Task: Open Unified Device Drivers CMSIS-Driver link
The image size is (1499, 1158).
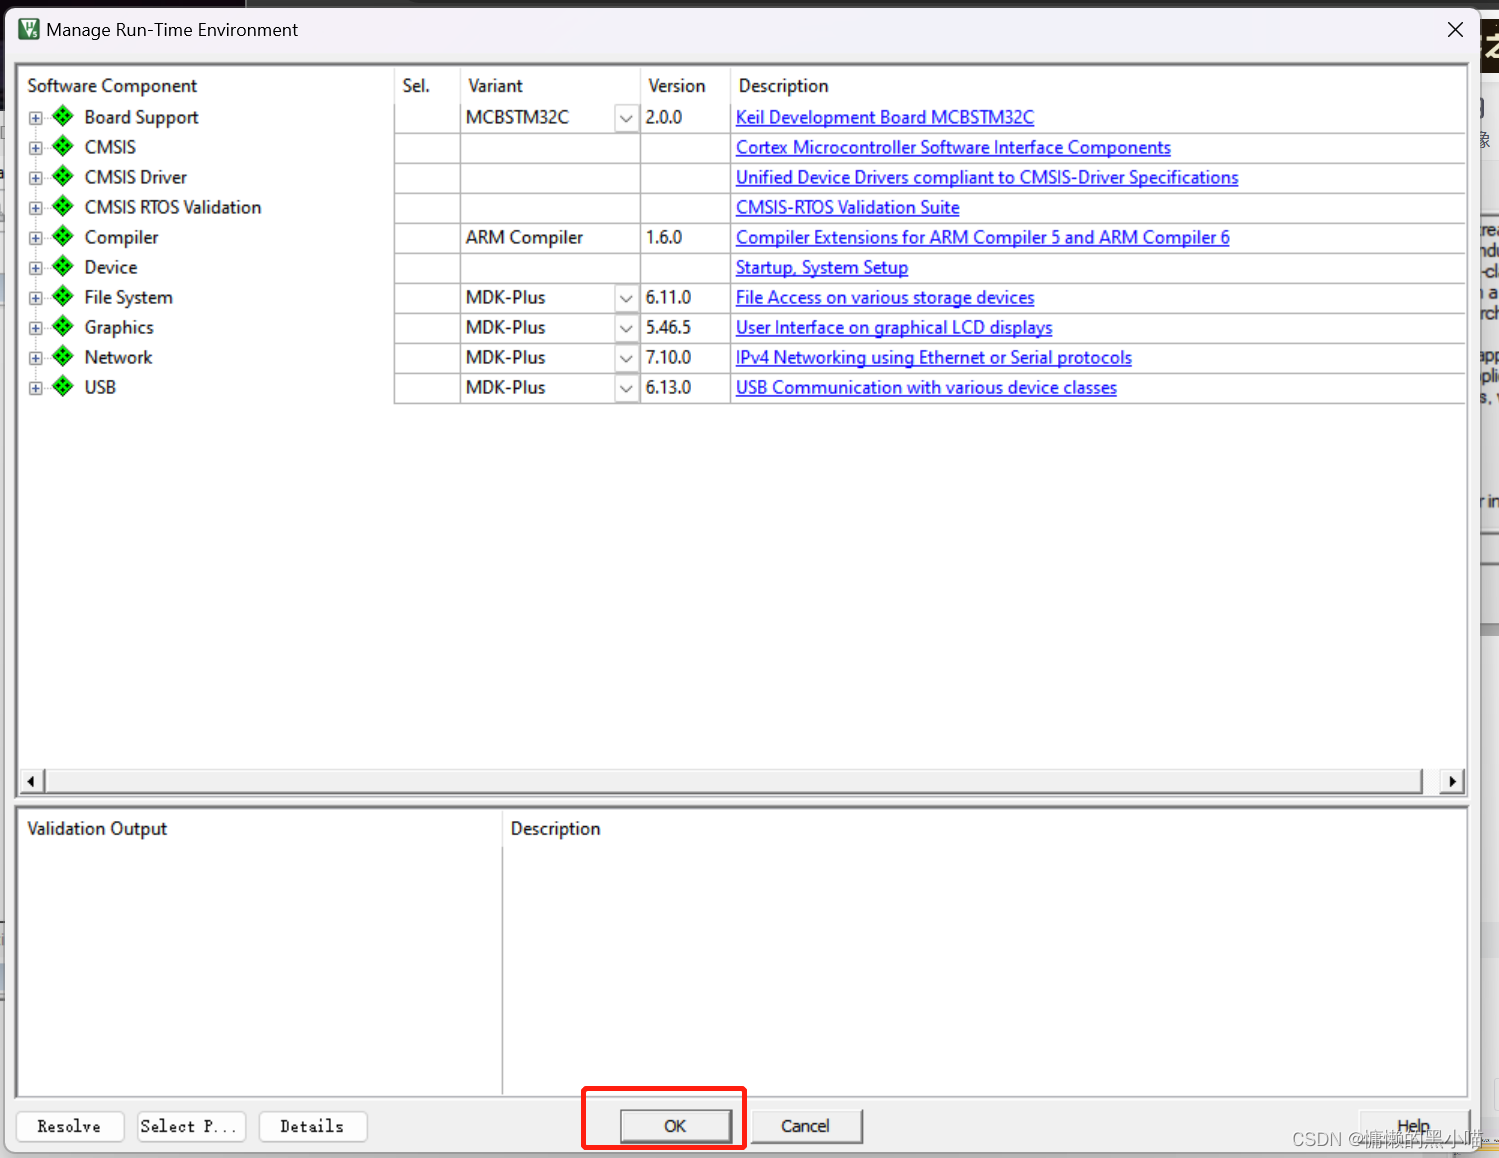Action: 987,177
